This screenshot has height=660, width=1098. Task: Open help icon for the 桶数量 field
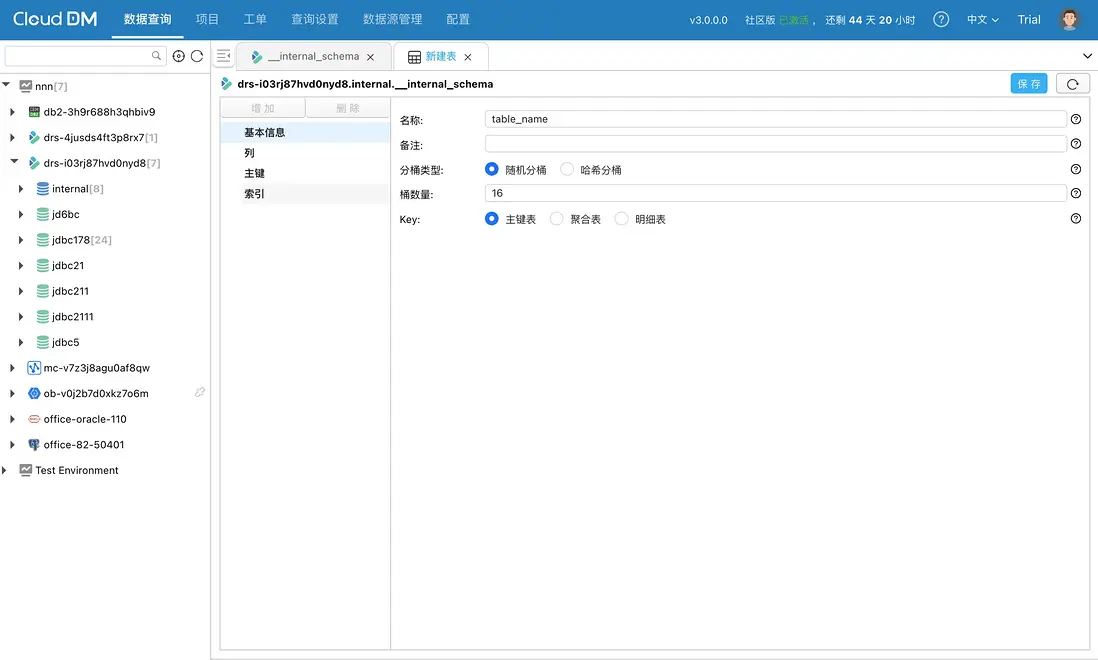click(1076, 194)
